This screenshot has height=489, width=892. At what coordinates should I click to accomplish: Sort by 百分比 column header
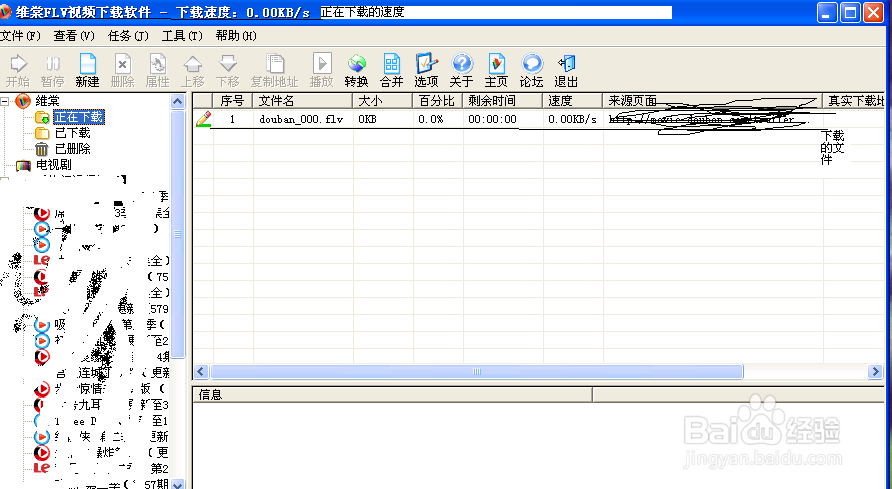click(437, 101)
